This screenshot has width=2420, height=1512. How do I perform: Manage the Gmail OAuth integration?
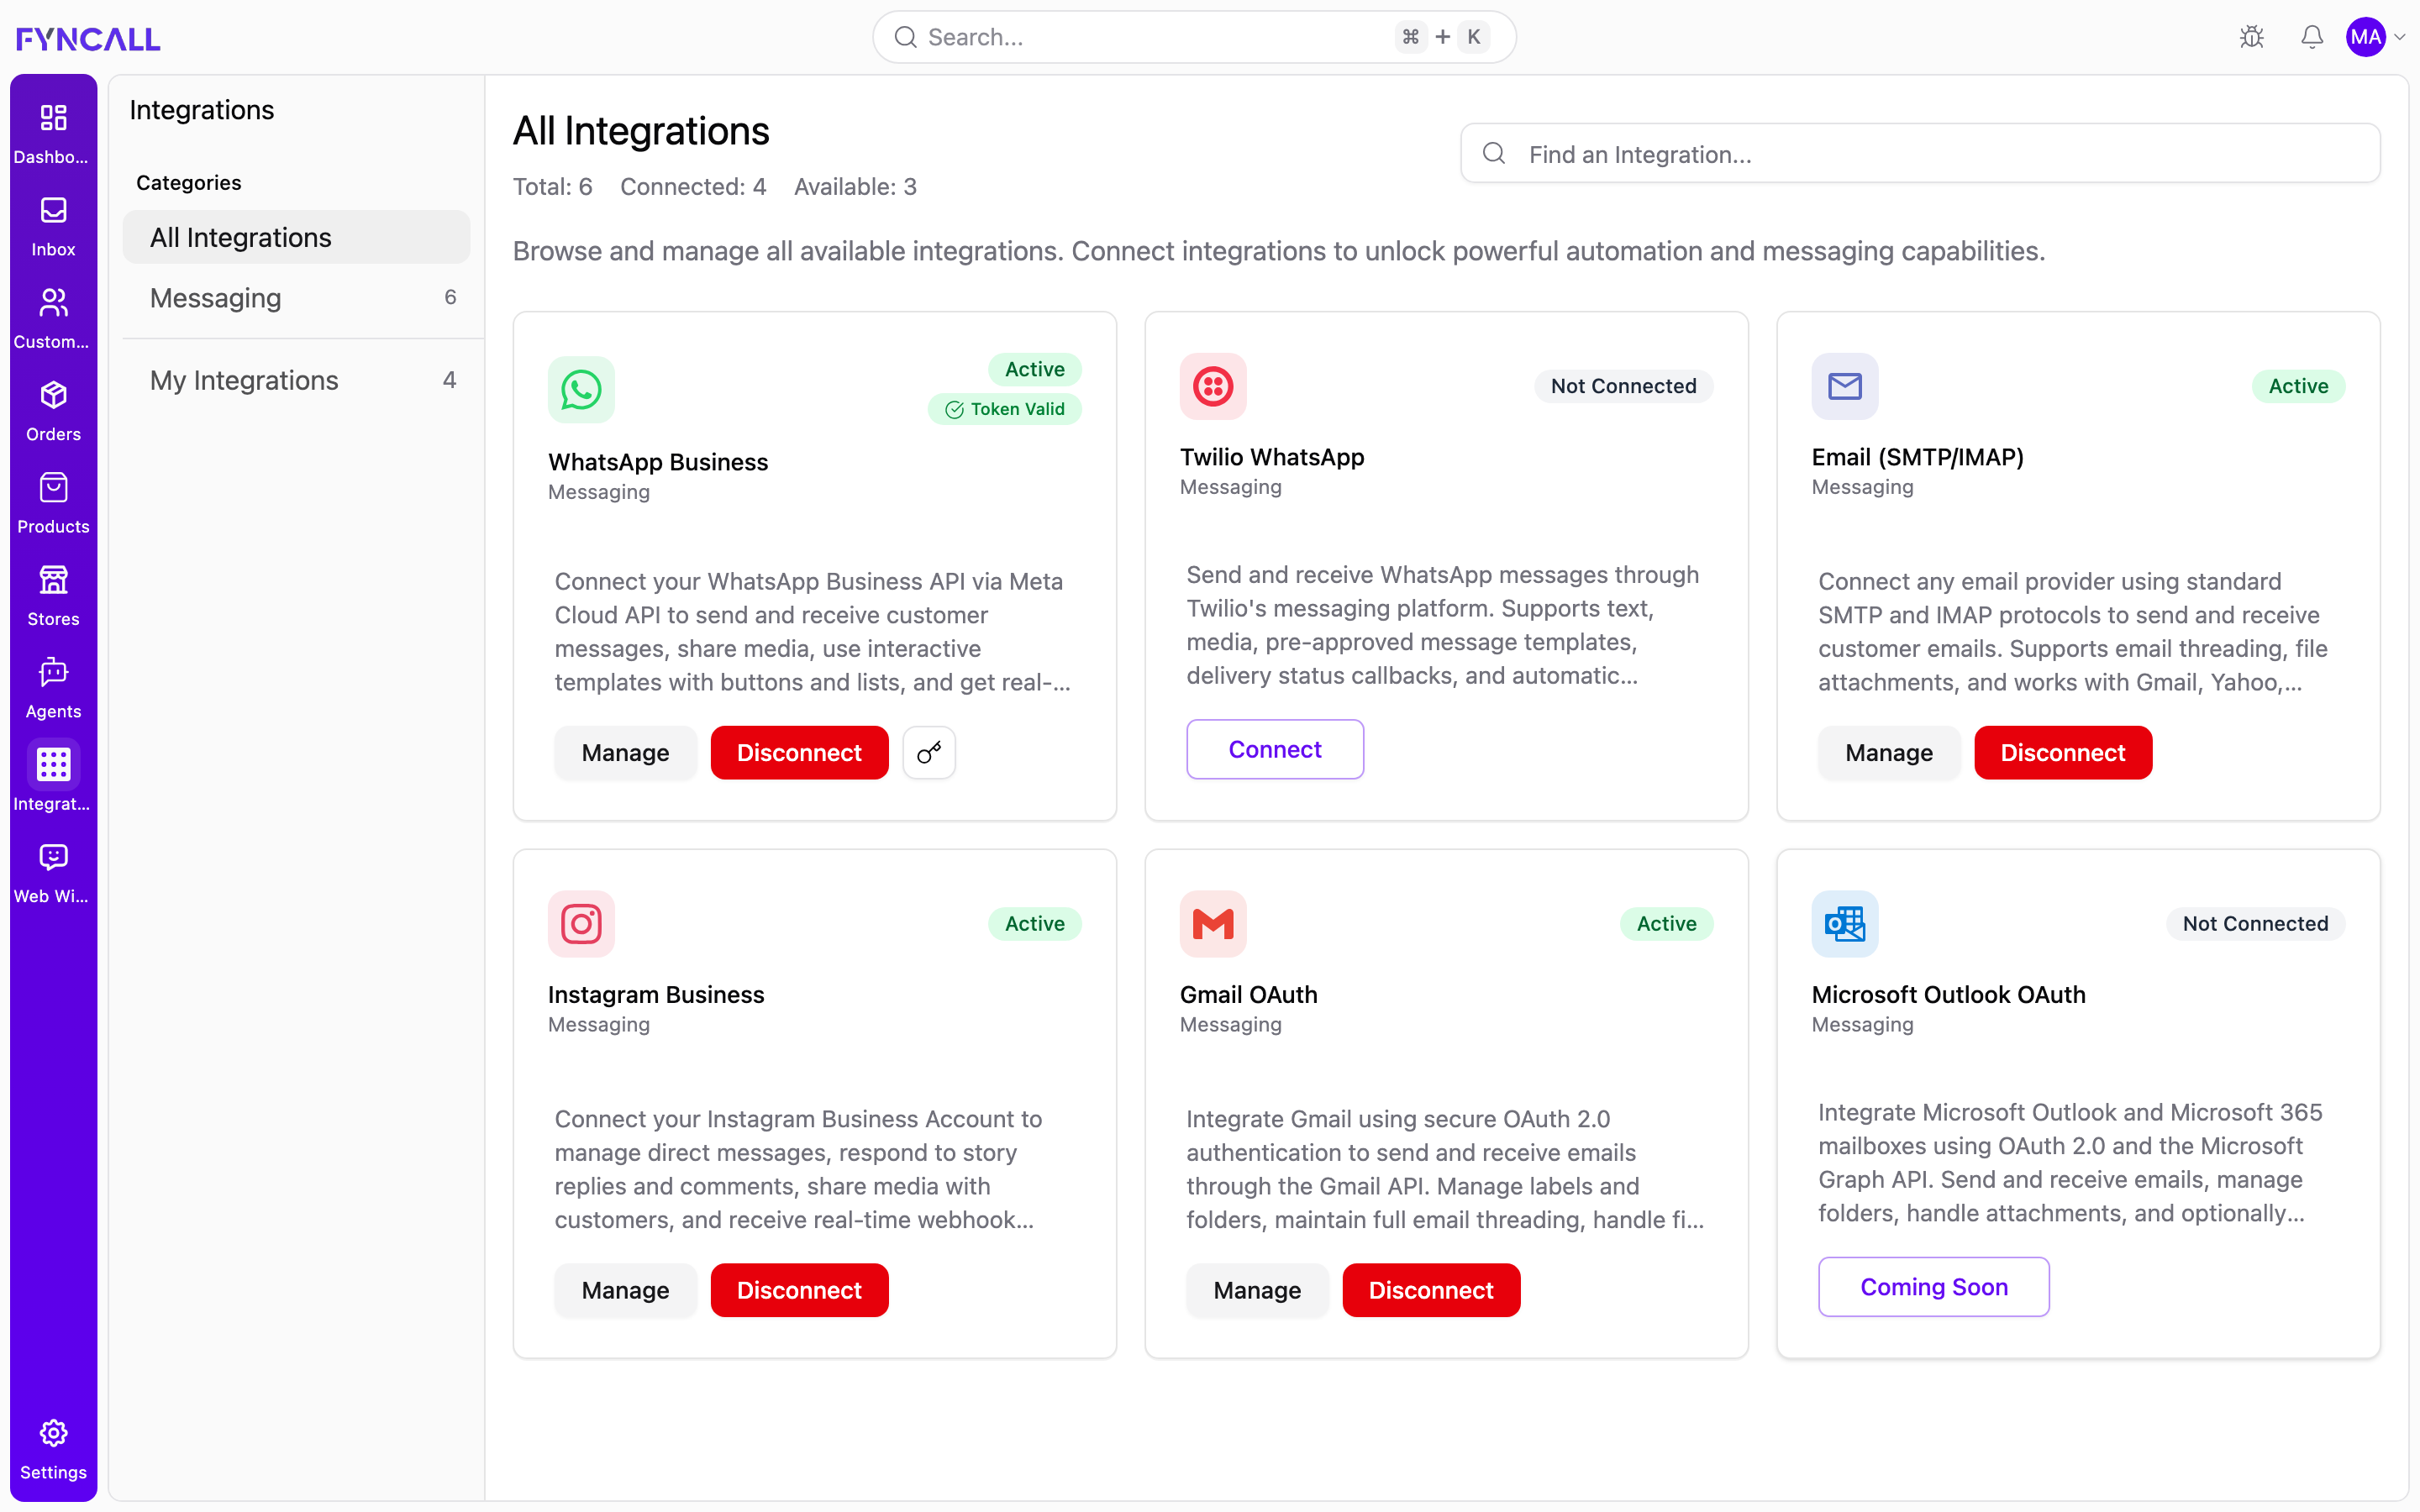[1257, 1290]
